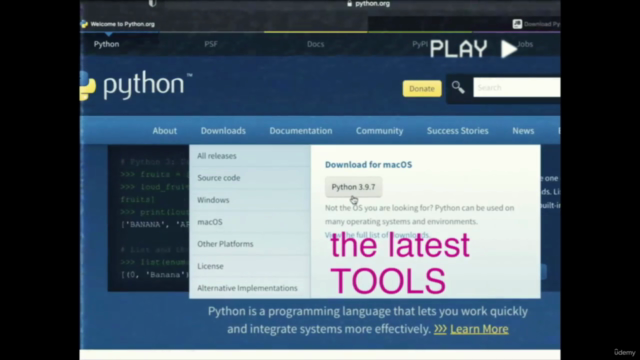
Task: Open the Success Stories menu
Action: [x=458, y=131]
